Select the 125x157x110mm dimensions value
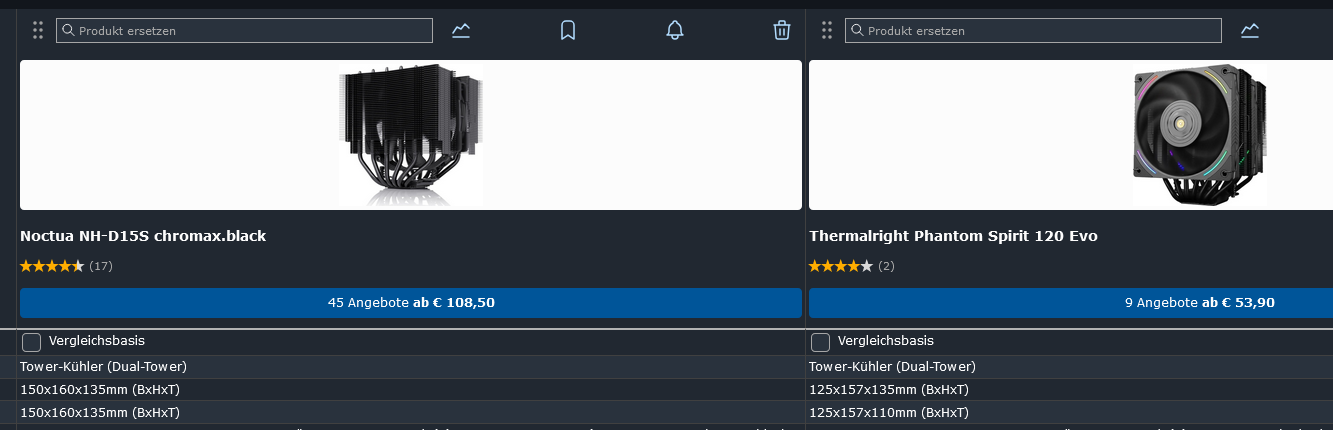 click(889, 412)
